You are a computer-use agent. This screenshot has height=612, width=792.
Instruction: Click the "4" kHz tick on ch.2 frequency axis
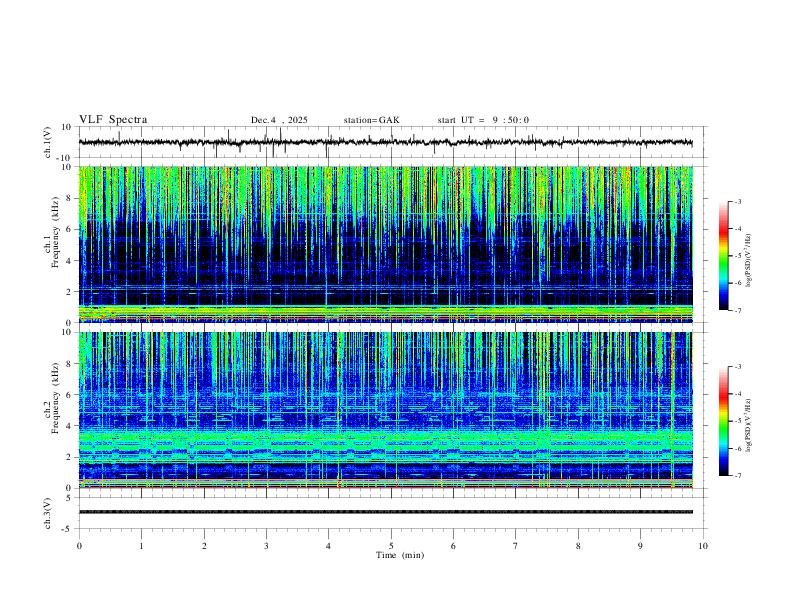pos(70,426)
